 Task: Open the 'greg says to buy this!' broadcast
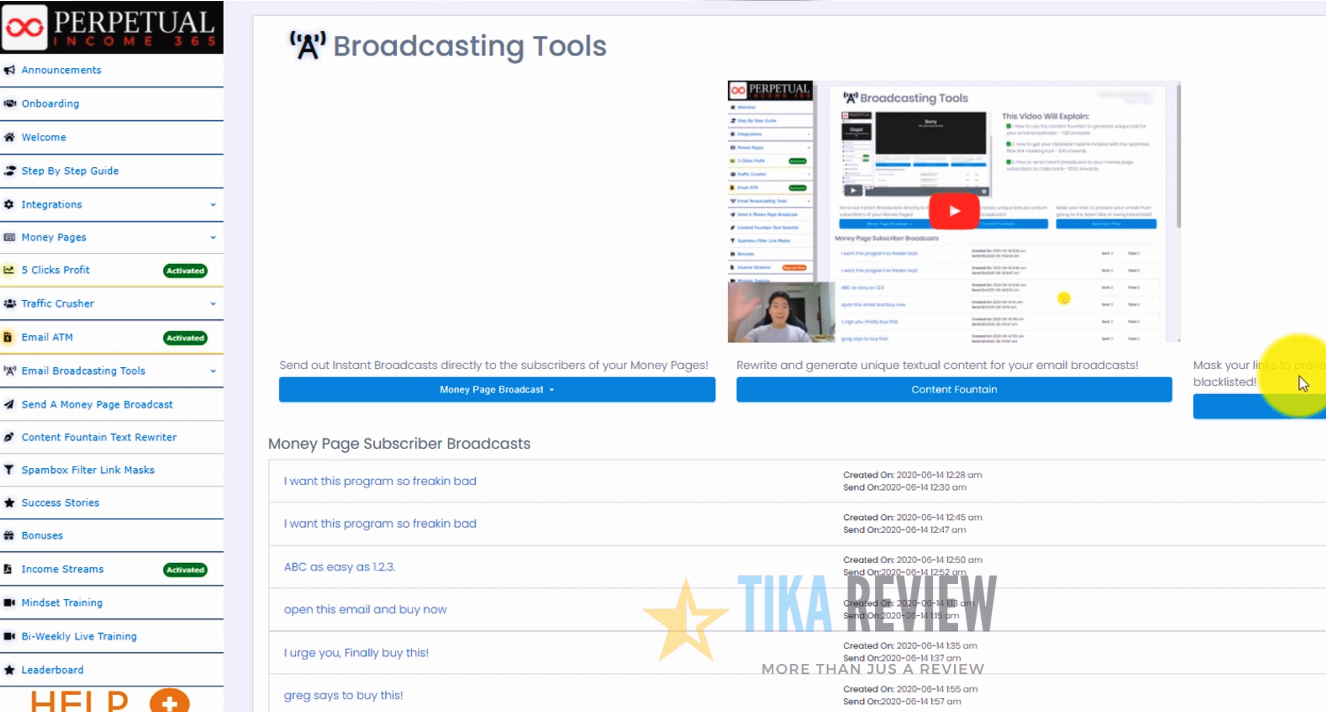coord(343,695)
